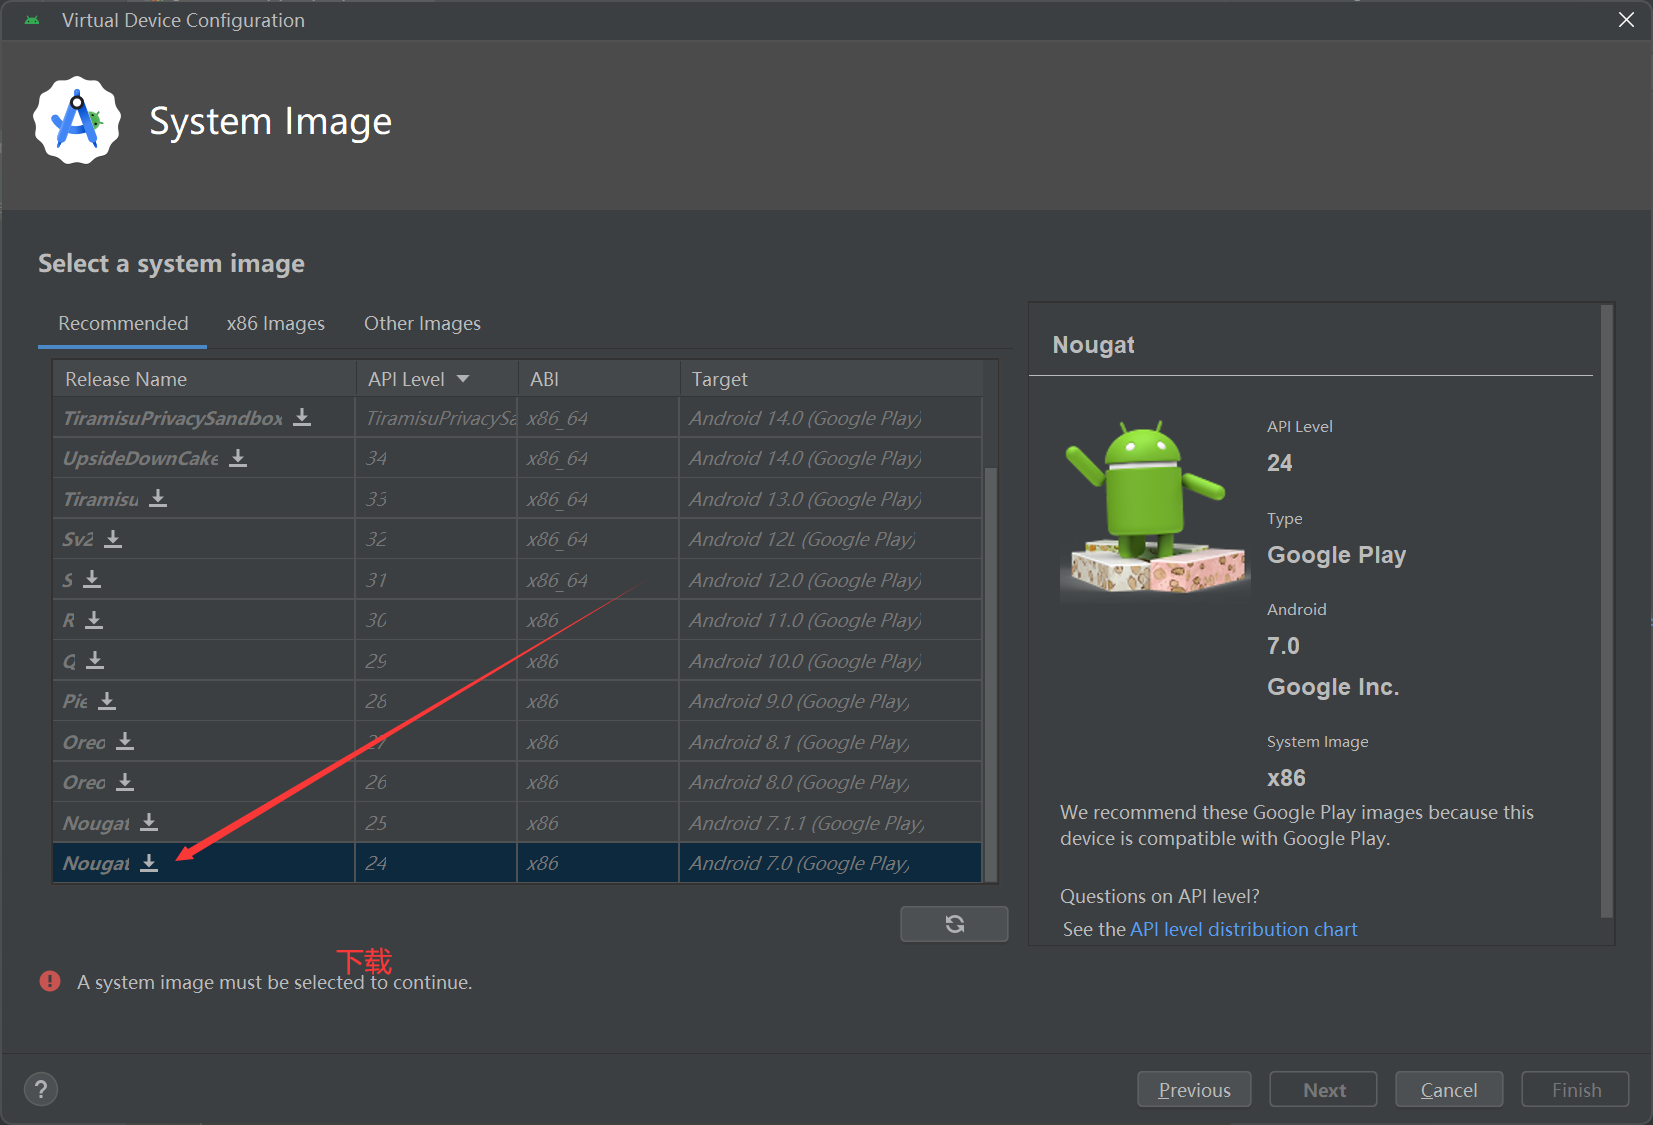
Task: Click the x86 ABI cell for API 28
Action: point(598,701)
